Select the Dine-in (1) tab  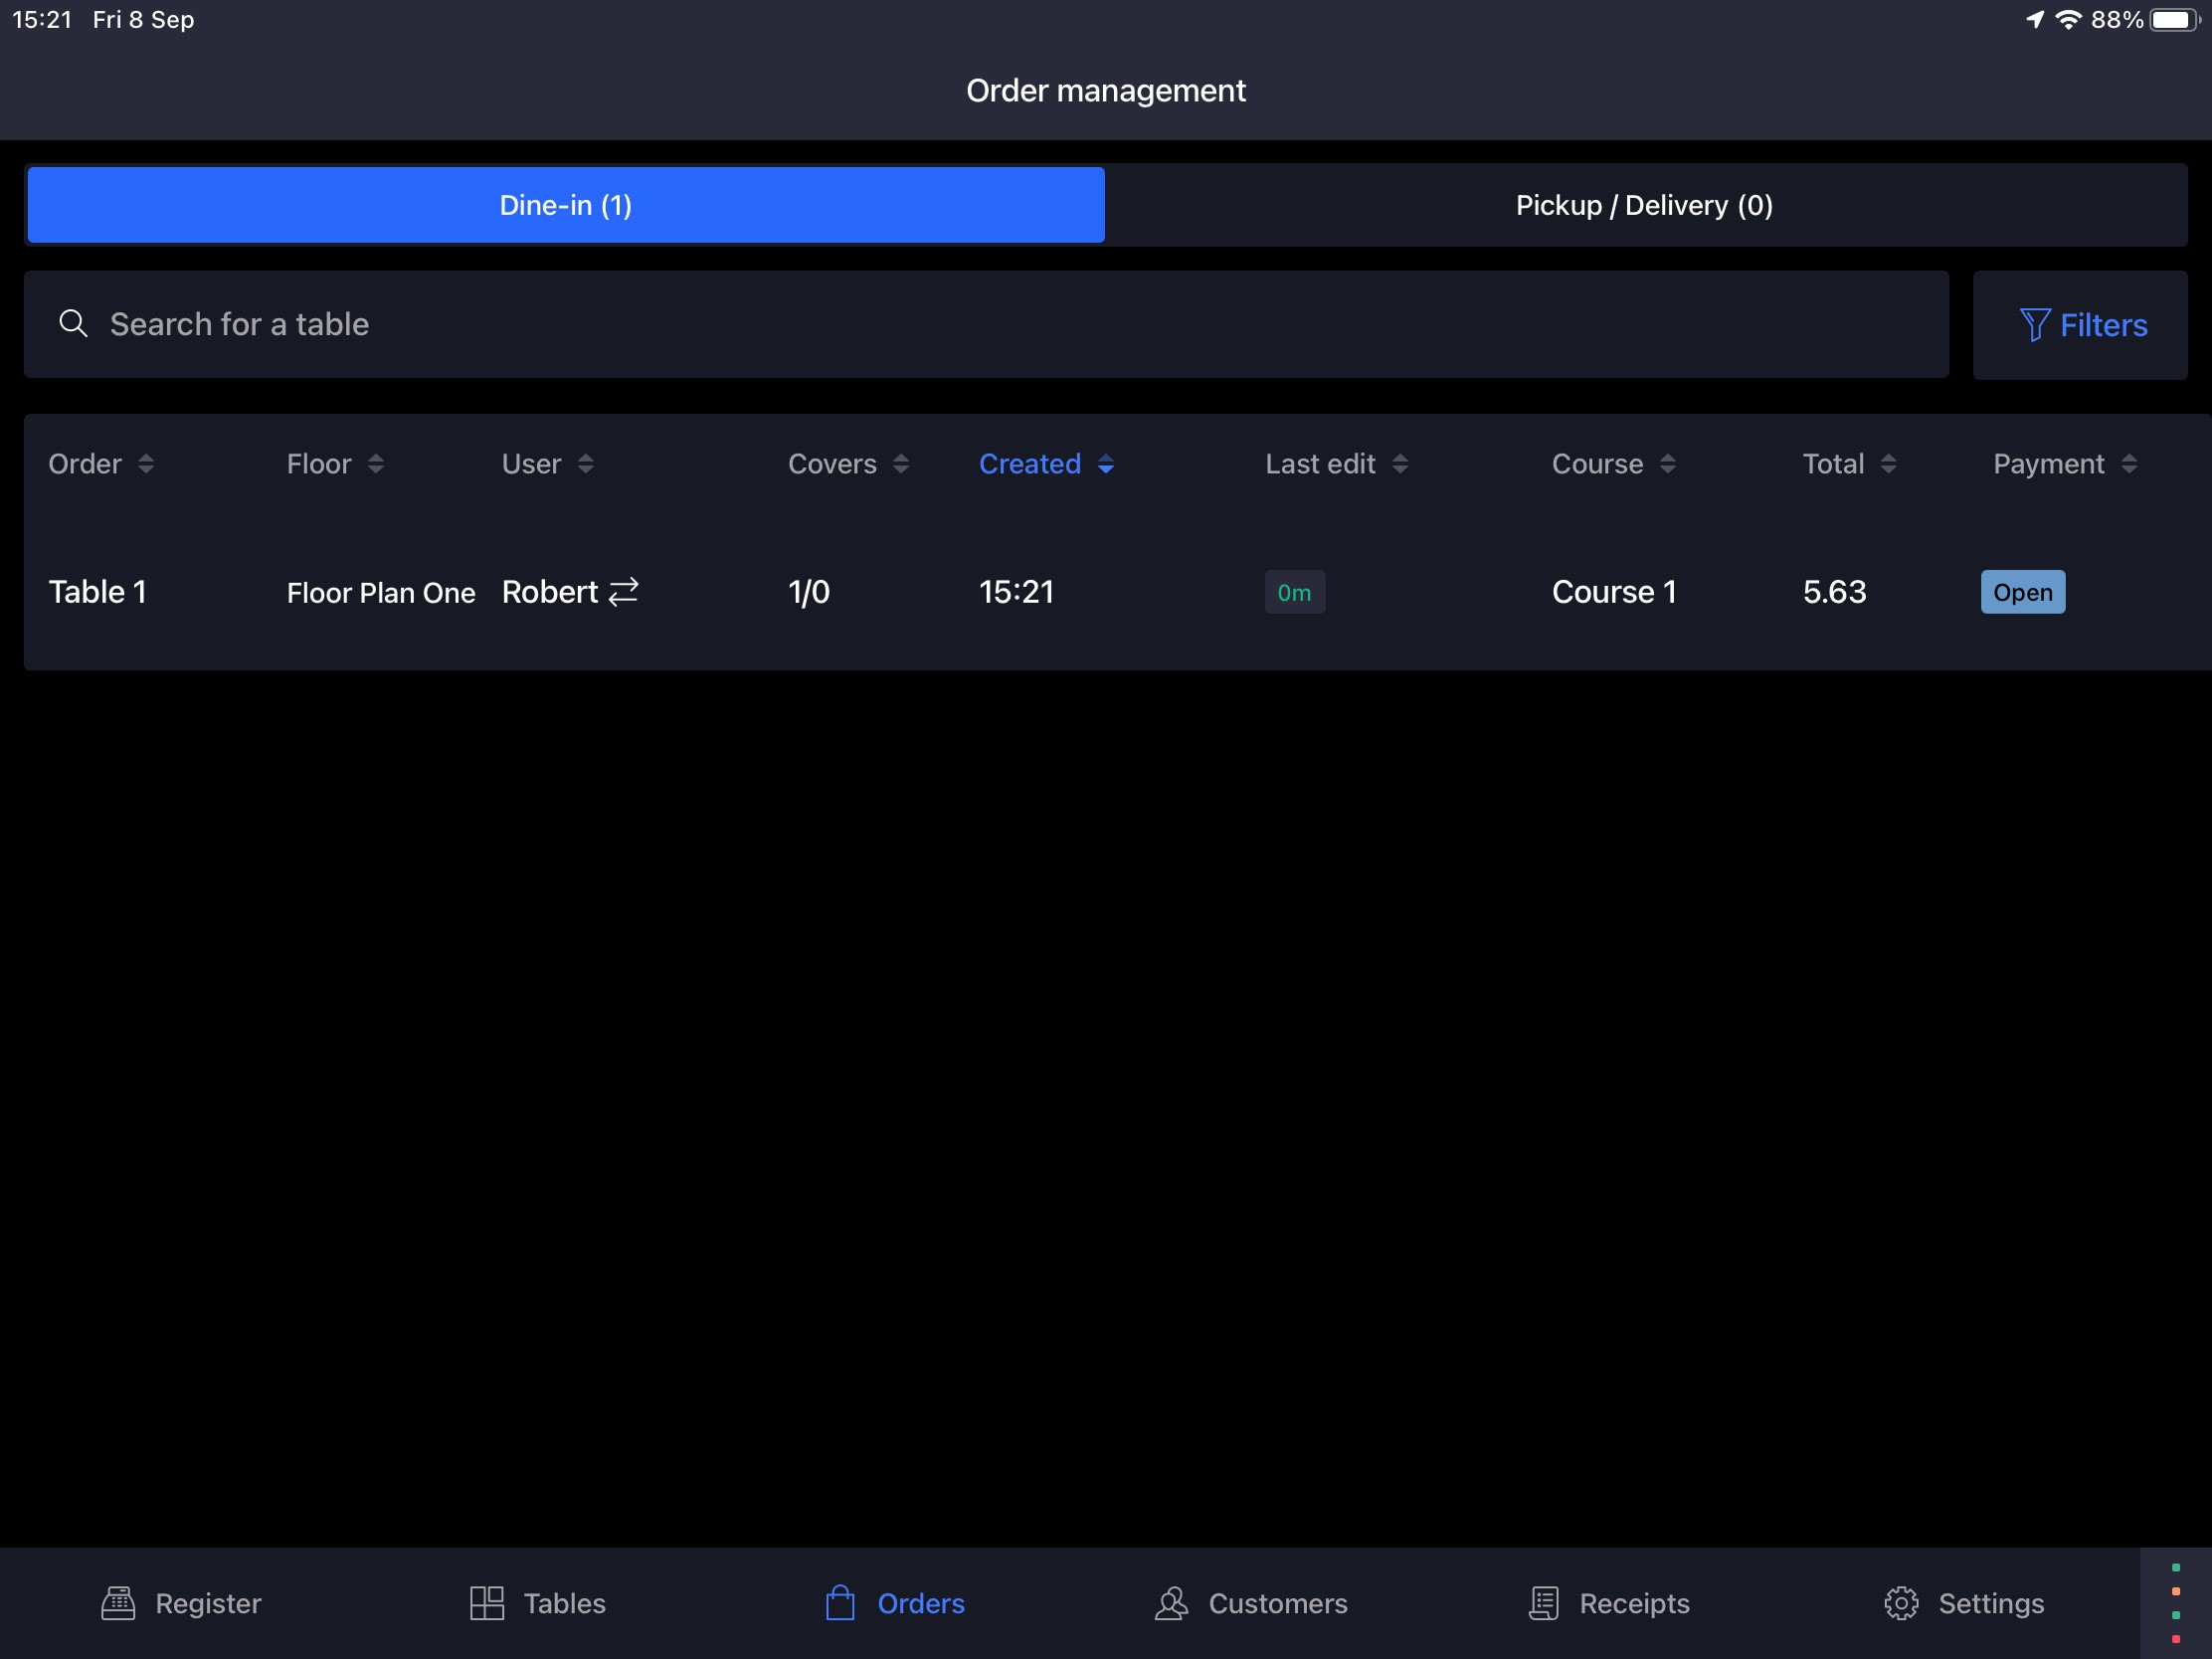coord(565,205)
